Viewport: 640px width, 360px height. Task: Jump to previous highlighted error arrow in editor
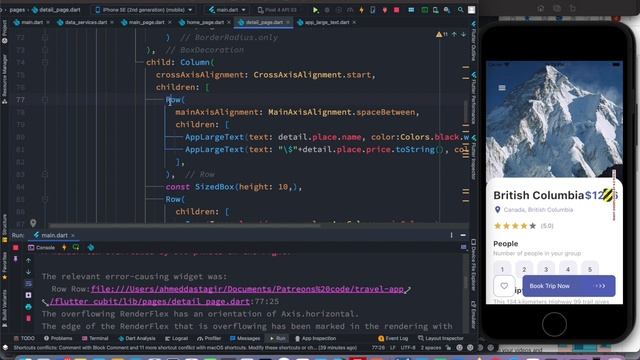[454, 35]
